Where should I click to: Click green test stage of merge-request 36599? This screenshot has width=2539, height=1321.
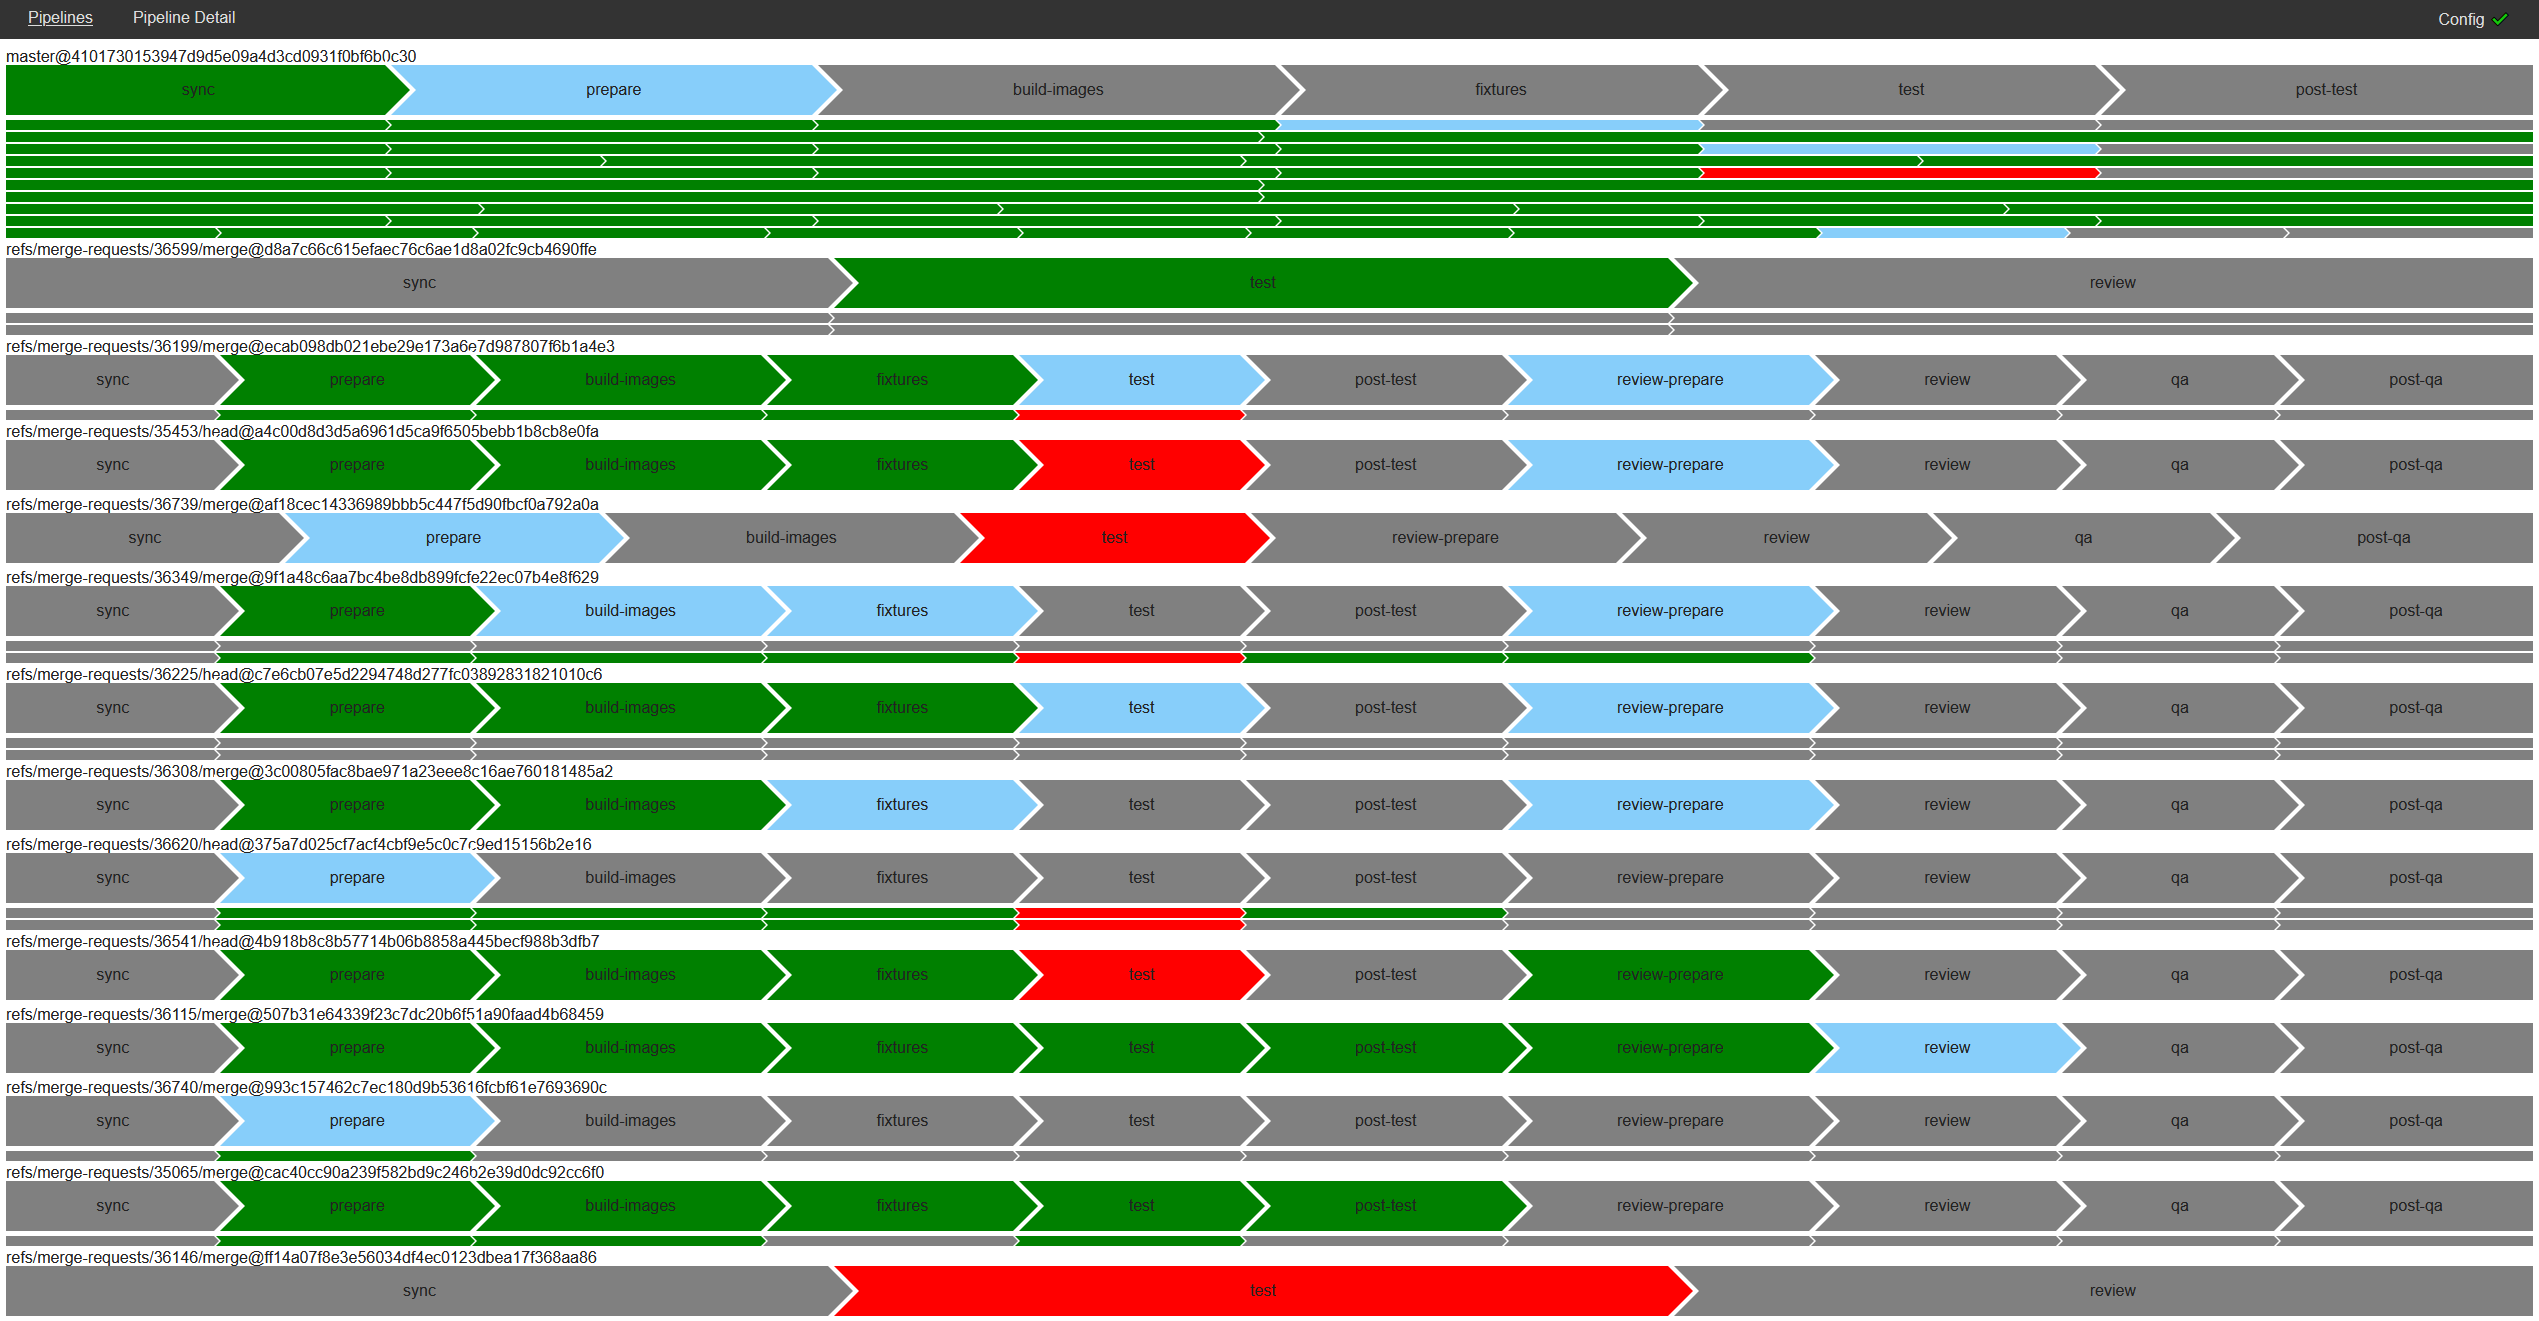pos(1262,283)
